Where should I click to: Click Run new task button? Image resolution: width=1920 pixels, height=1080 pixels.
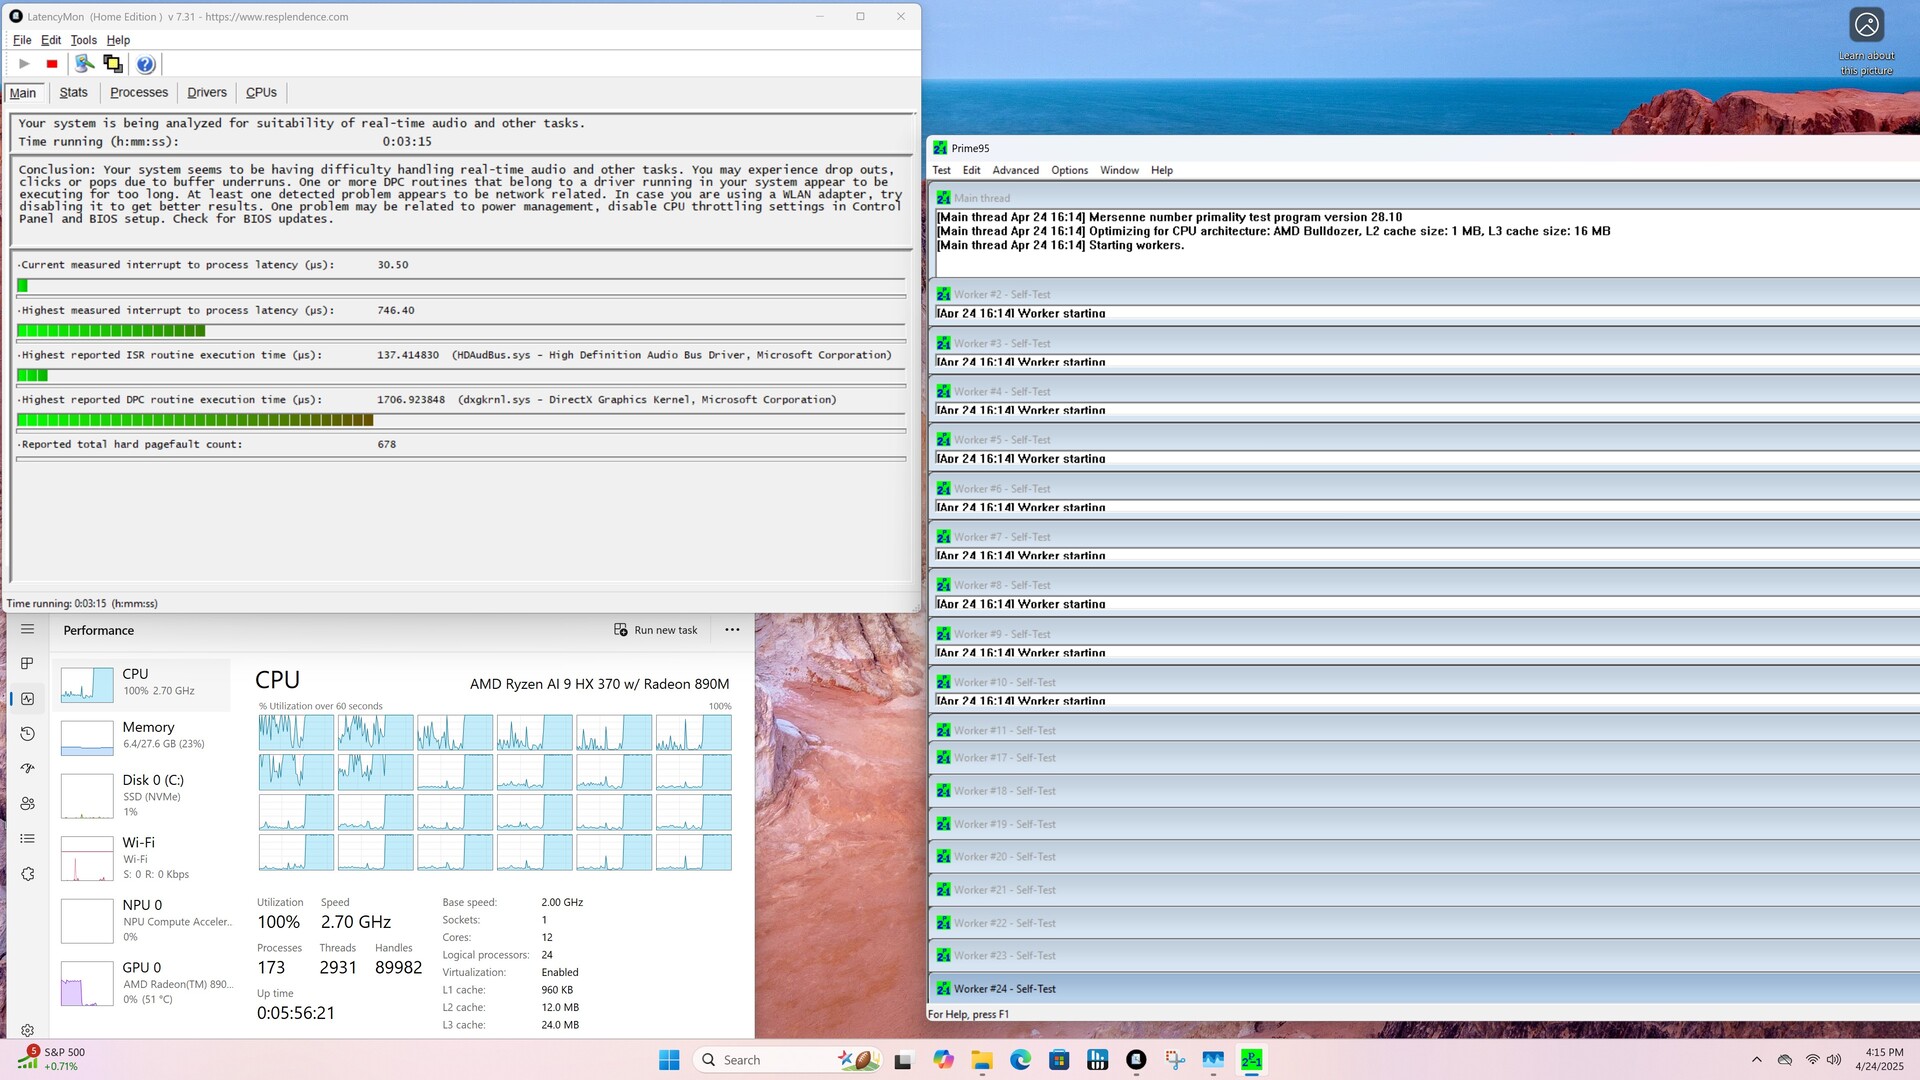pos(656,630)
